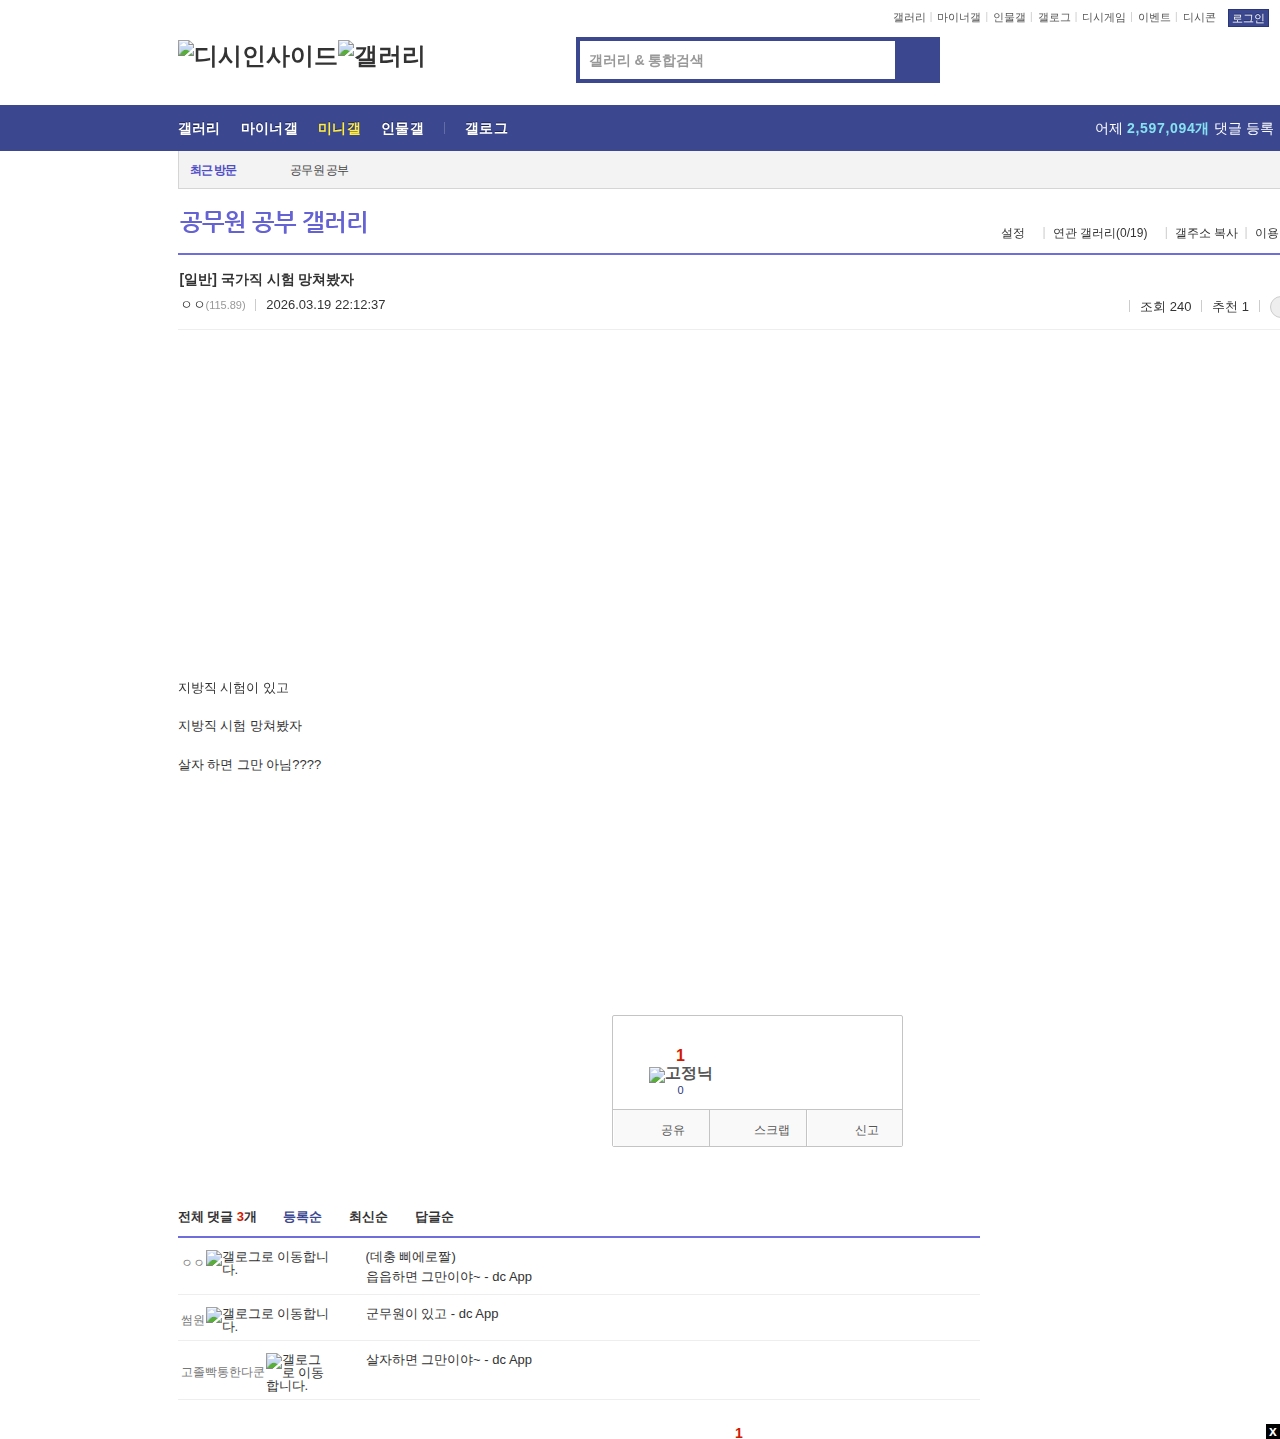Go to 디시게임 link

tap(1103, 18)
